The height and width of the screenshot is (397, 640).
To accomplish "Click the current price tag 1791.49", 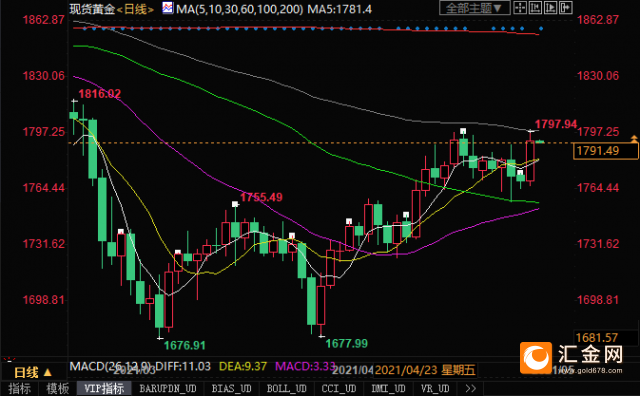I will 606,151.
